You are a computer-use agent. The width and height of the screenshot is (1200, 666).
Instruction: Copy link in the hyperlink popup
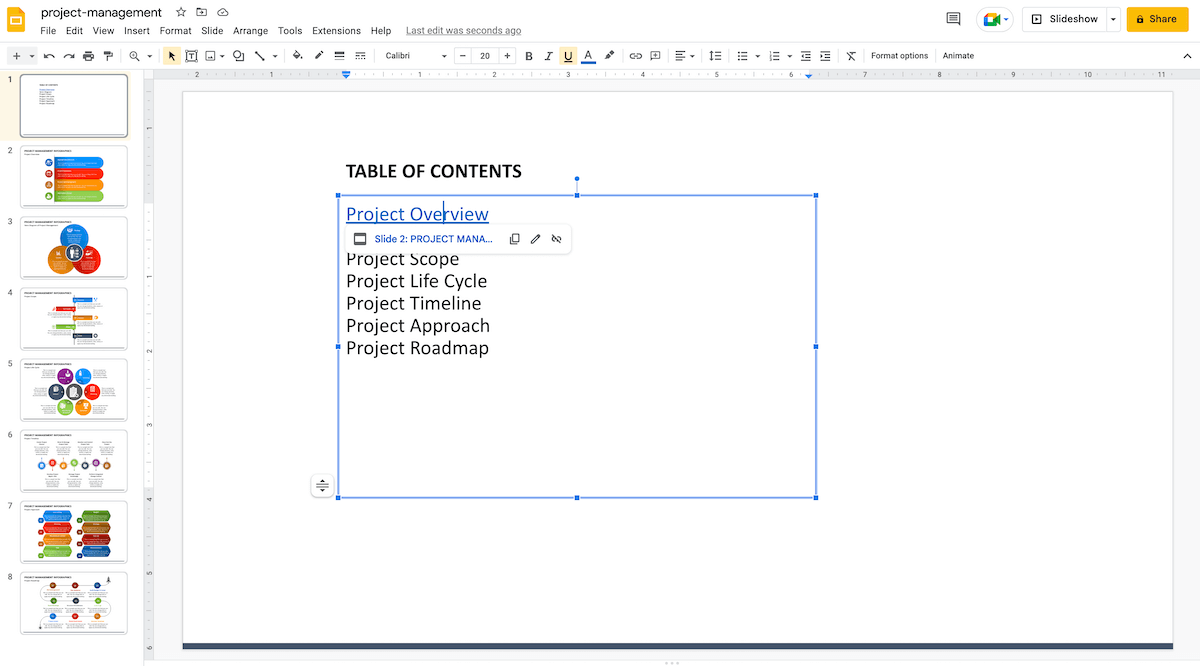(514, 239)
